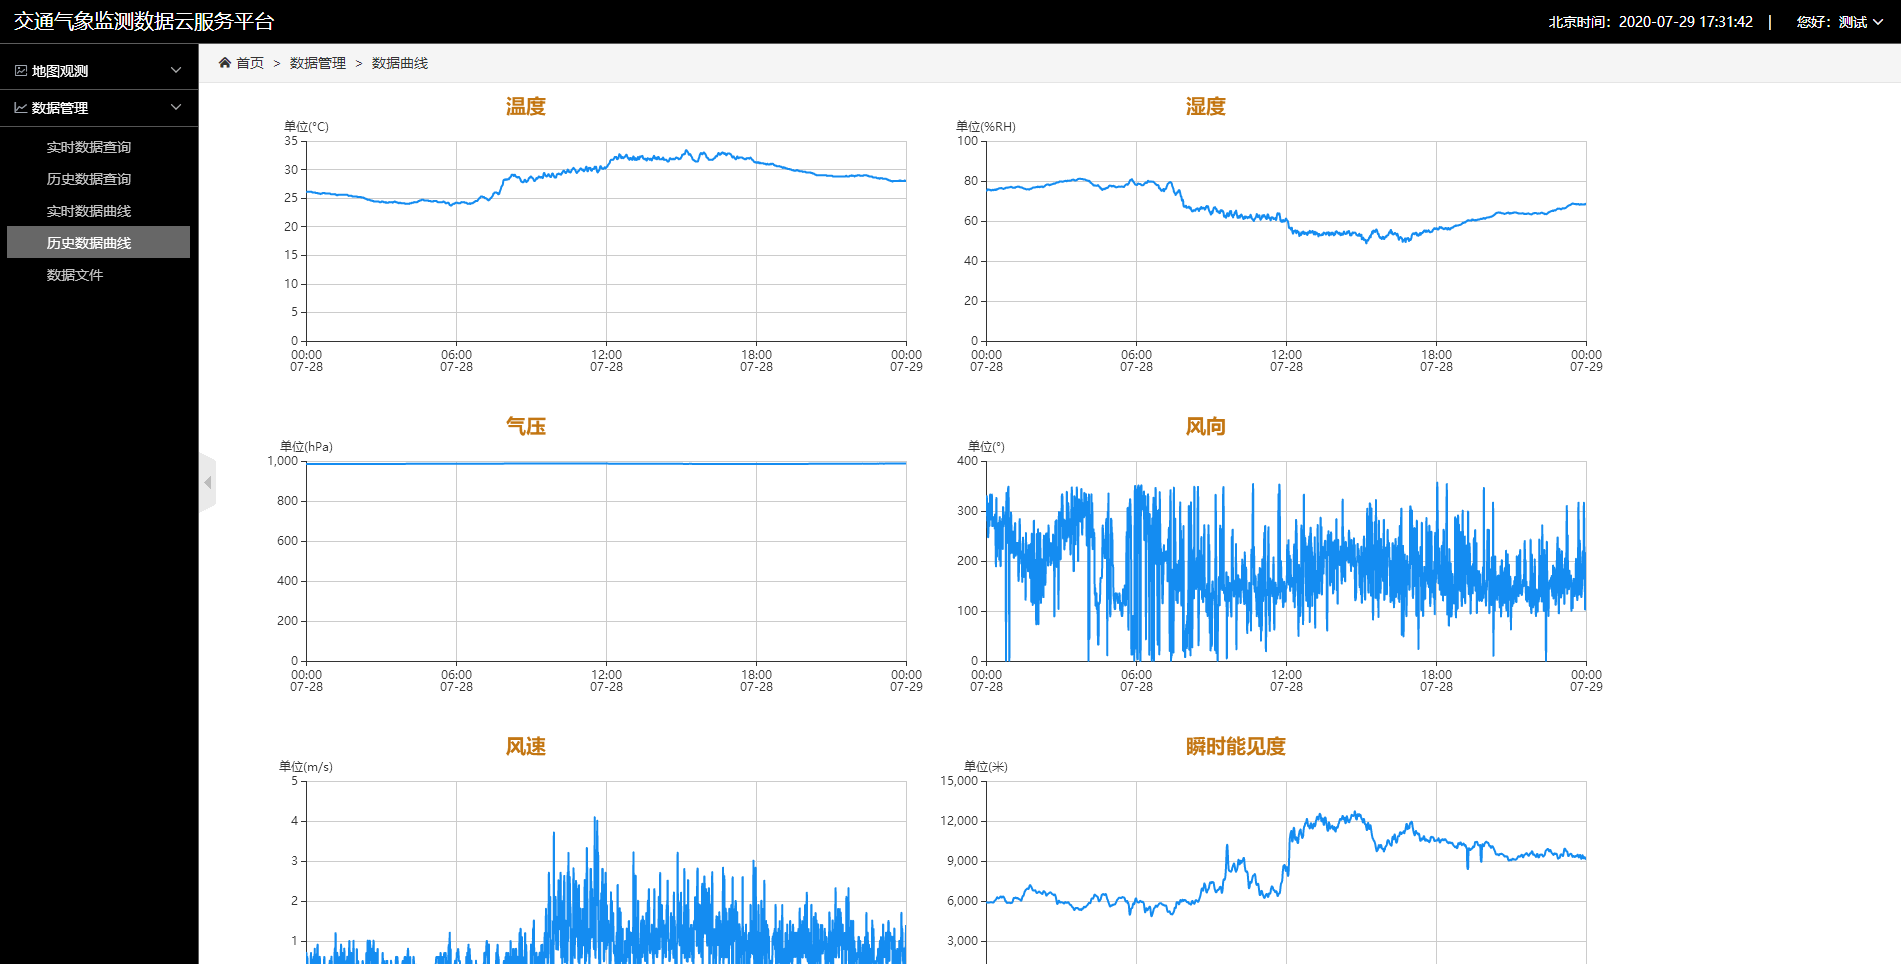The image size is (1901, 964).
Task: Click 00:00 07-29 label under wind direction chart
Action: (1586, 681)
